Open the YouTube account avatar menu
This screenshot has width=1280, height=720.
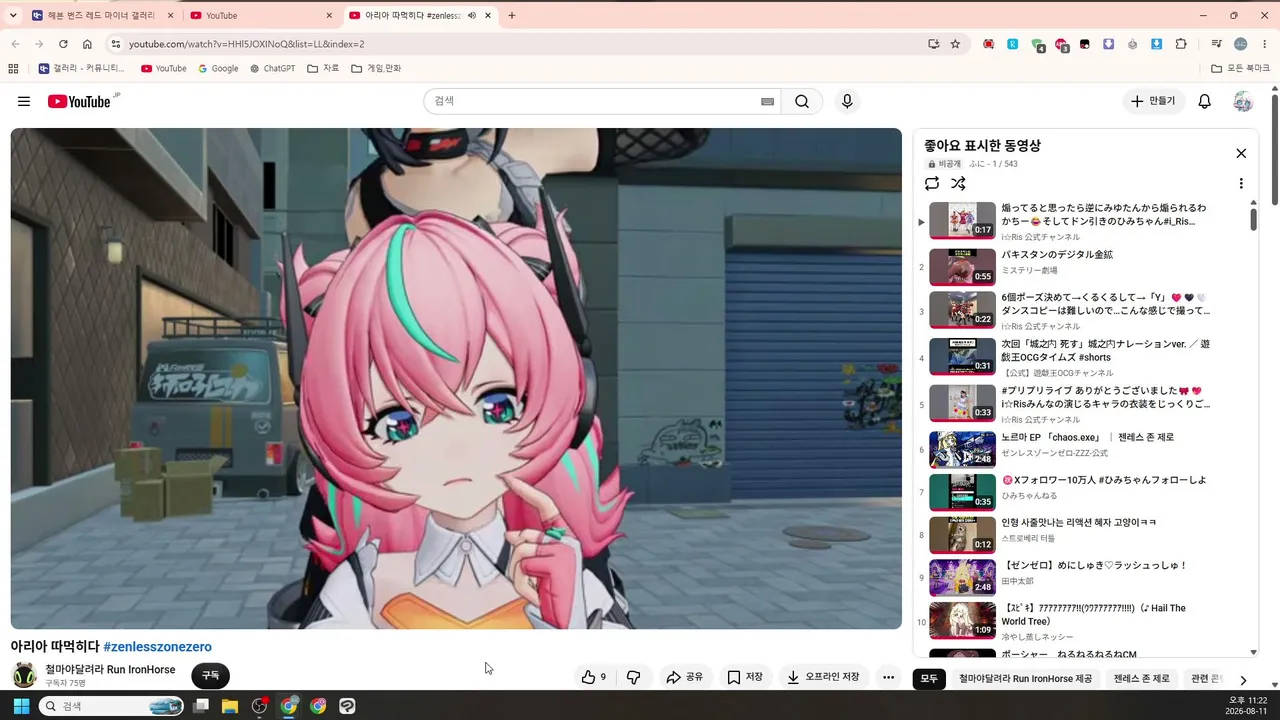[1243, 101]
